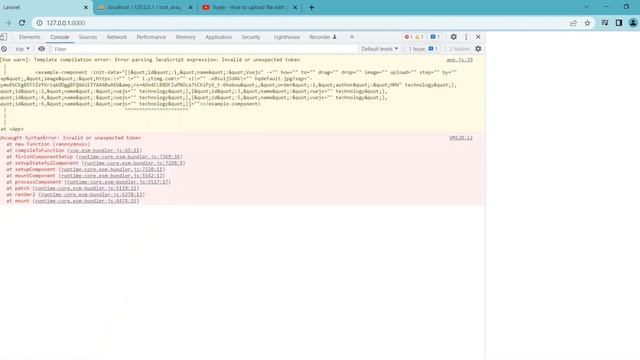Open the DevTools three-dot customize menu

(x=466, y=37)
